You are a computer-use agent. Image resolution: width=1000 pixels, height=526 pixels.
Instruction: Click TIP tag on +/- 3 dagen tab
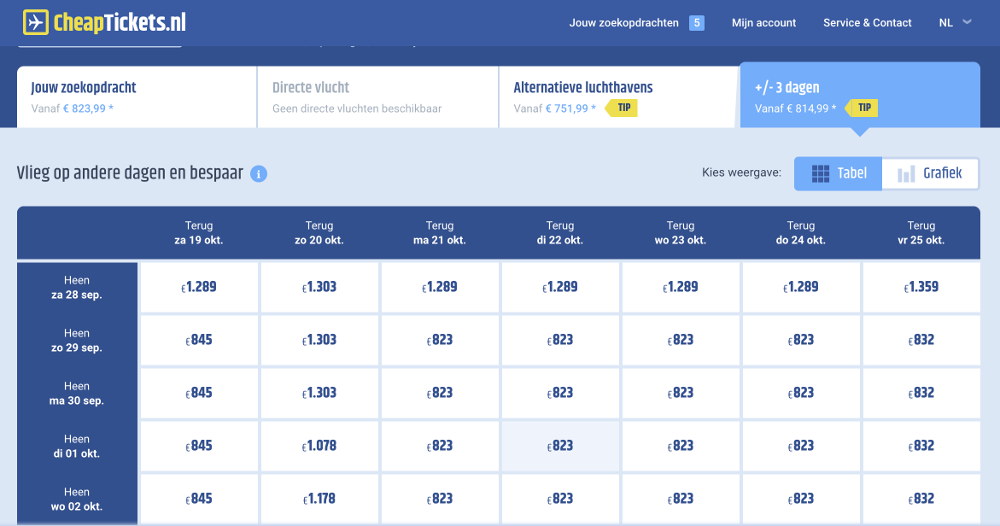862,108
